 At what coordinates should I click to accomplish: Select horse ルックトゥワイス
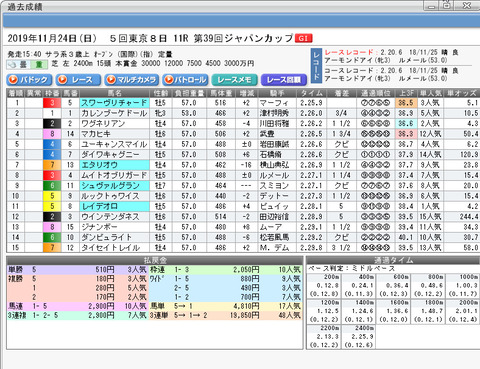pos(114,196)
